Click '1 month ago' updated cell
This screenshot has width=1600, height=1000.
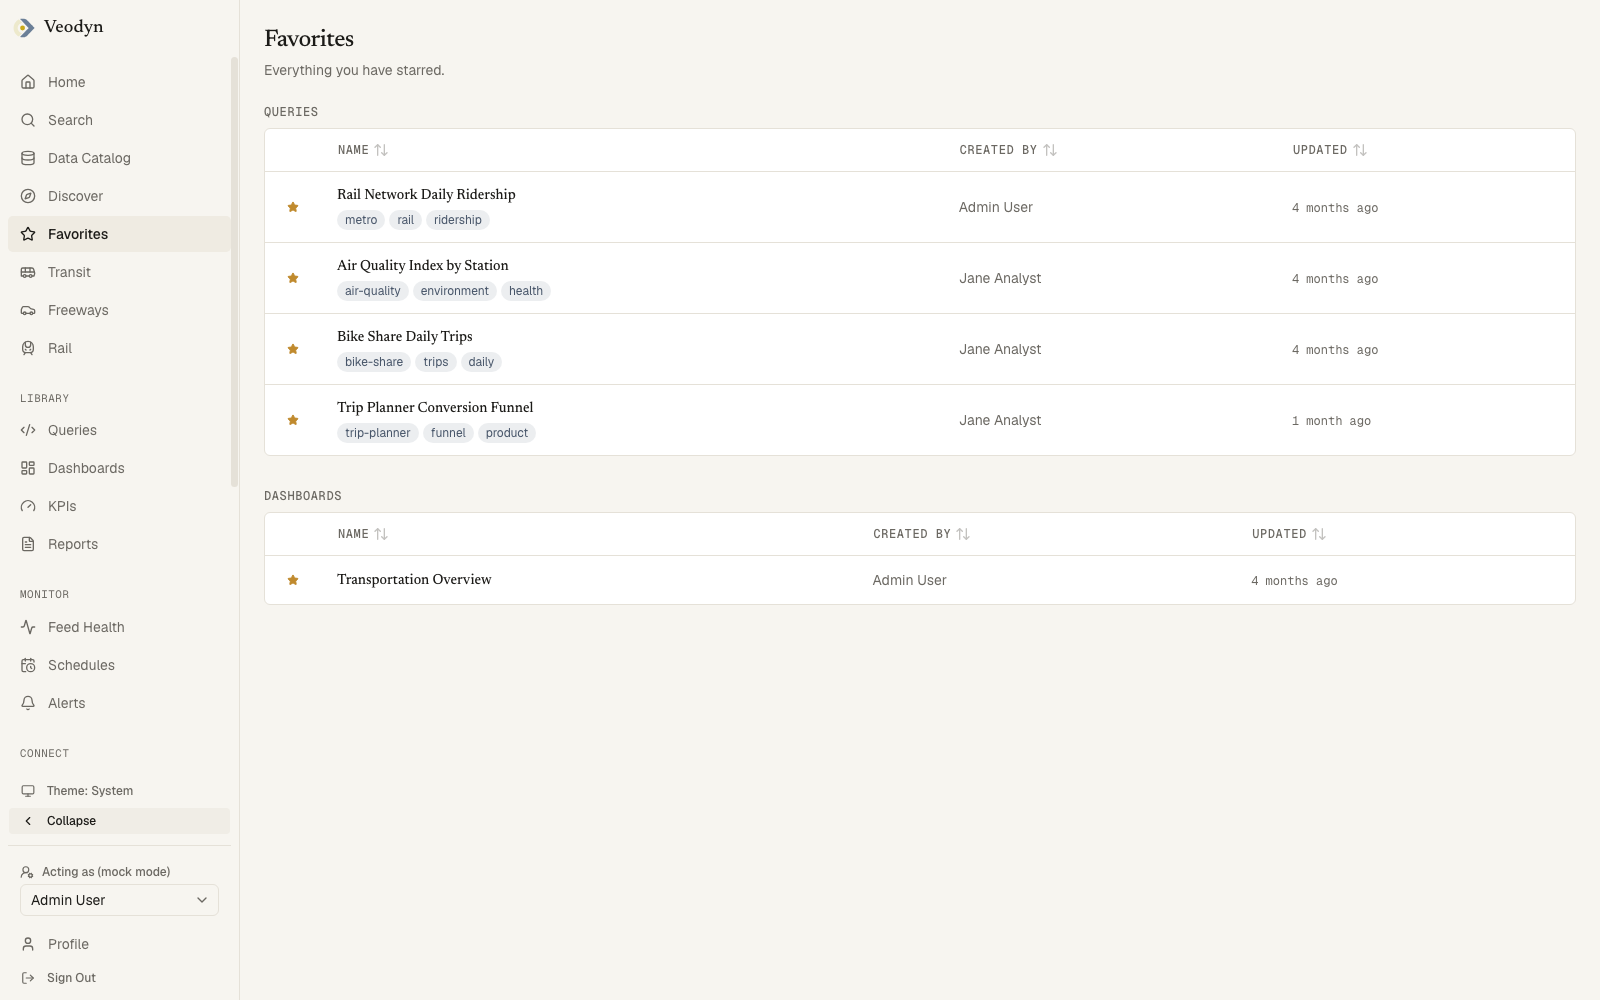(1331, 421)
